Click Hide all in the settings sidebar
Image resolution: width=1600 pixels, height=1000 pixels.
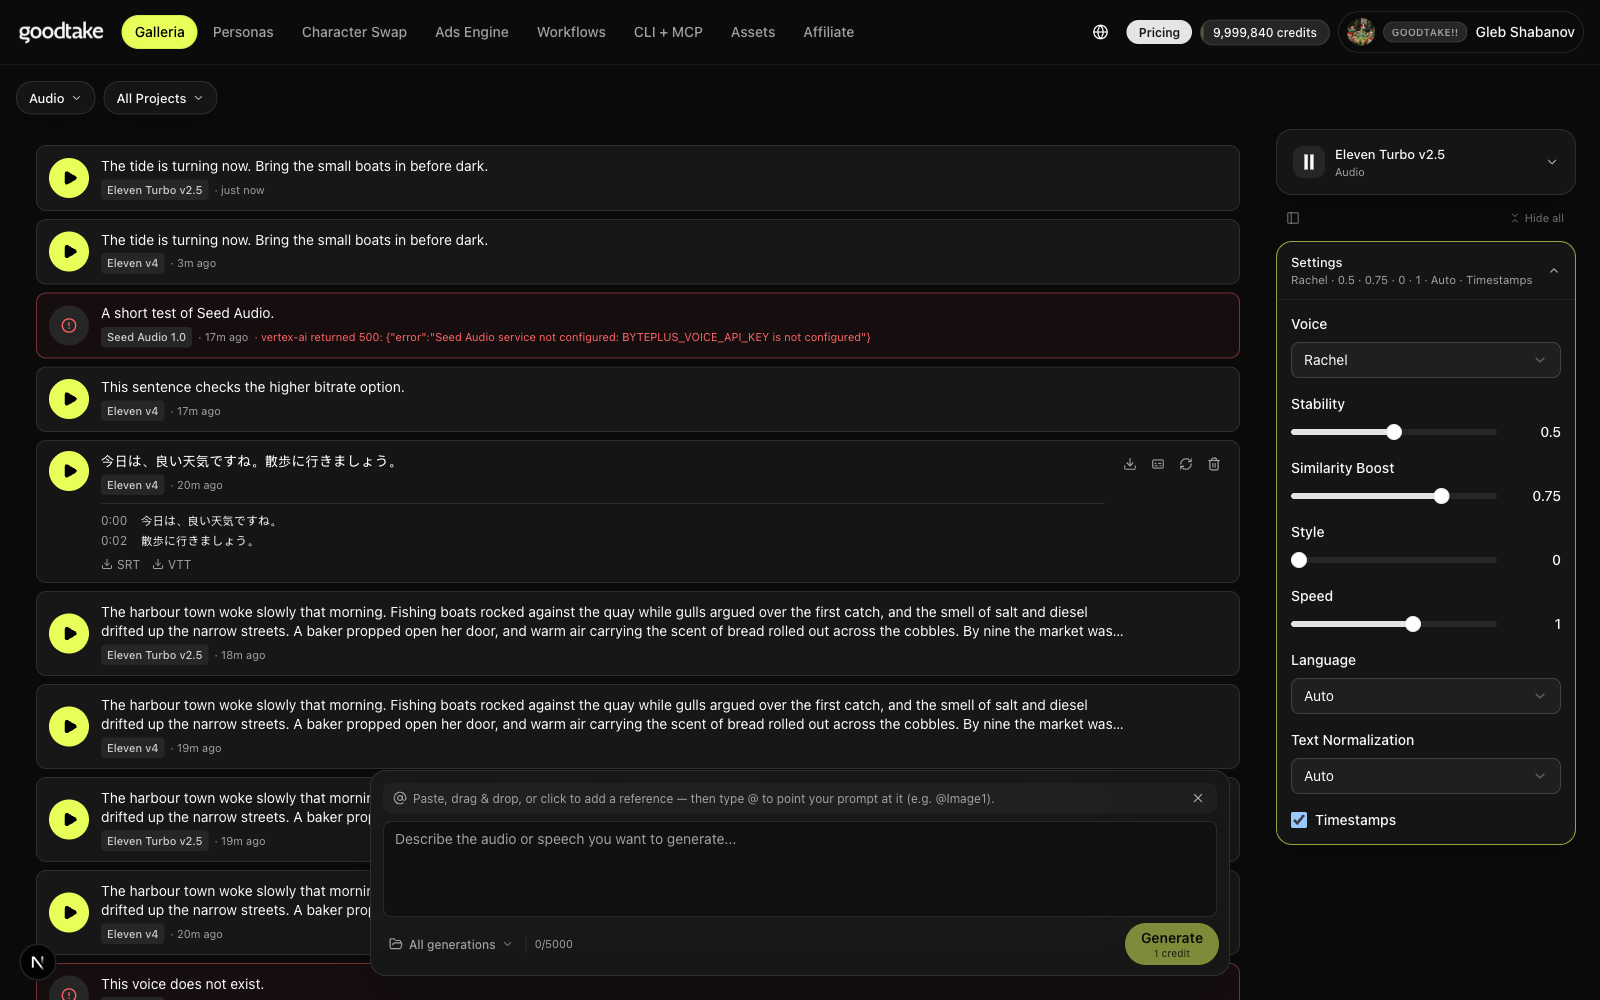pyautogui.click(x=1537, y=218)
